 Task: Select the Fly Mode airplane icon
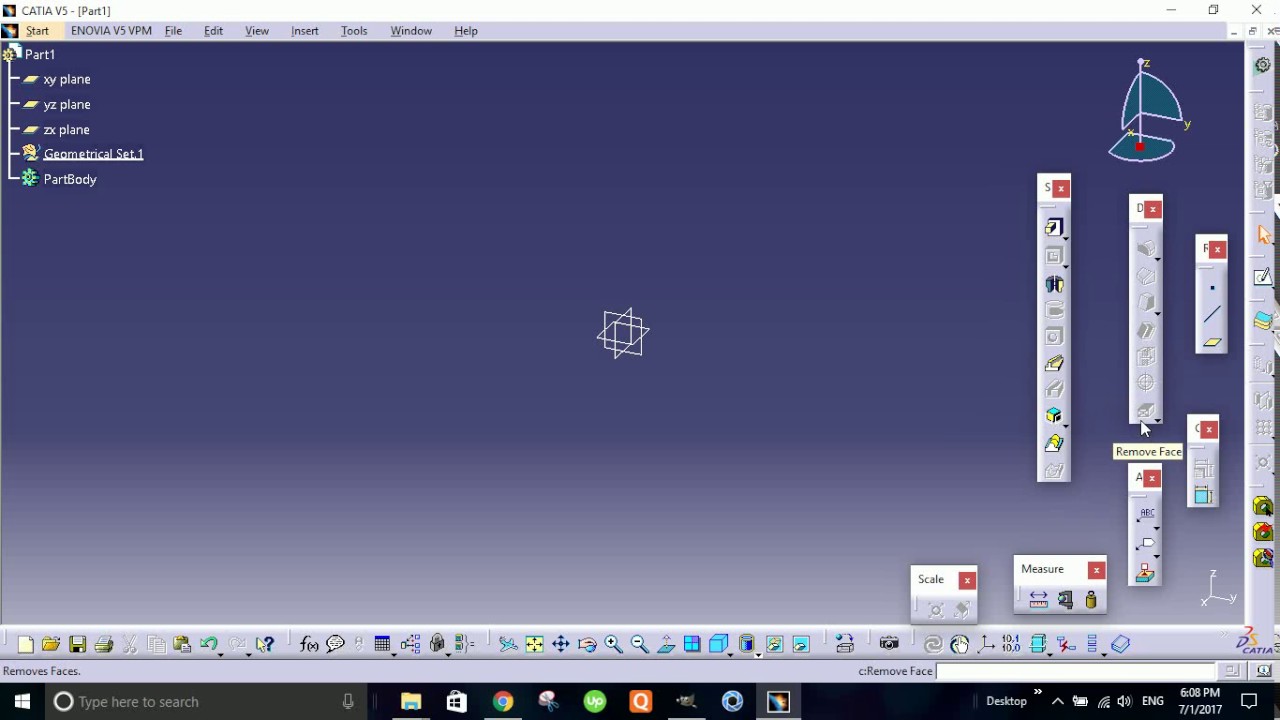pyautogui.click(x=508, y=645)
